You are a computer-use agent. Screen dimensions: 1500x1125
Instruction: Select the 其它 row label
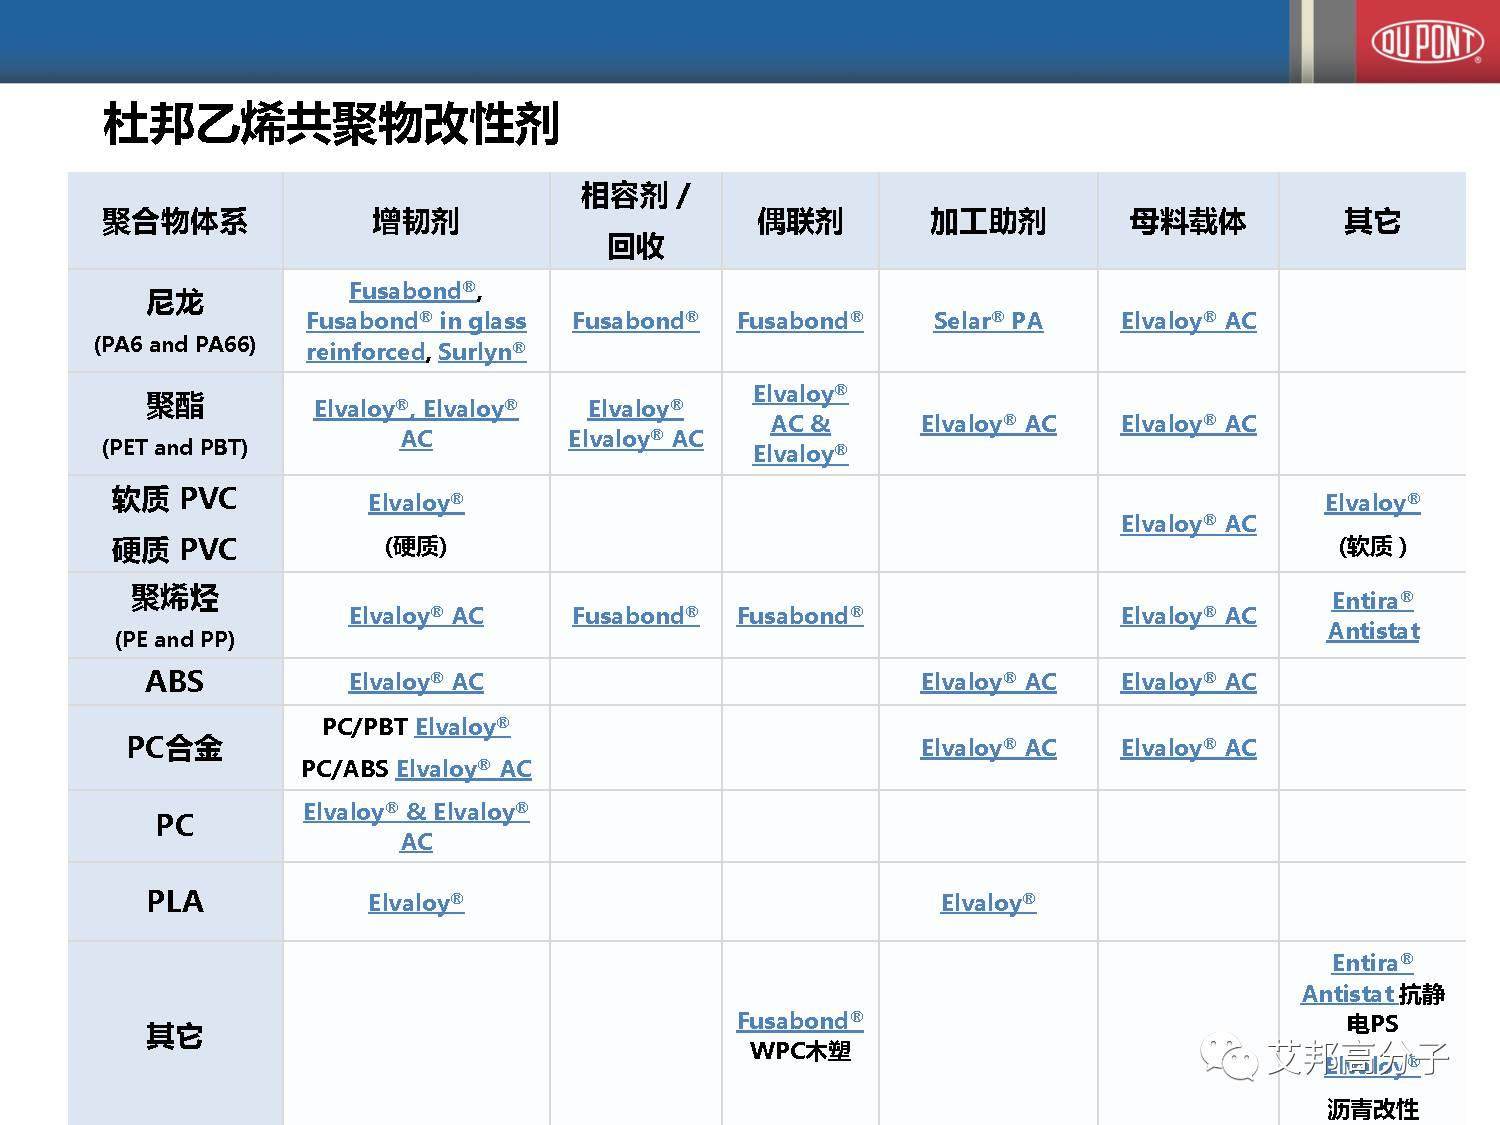175,1035
